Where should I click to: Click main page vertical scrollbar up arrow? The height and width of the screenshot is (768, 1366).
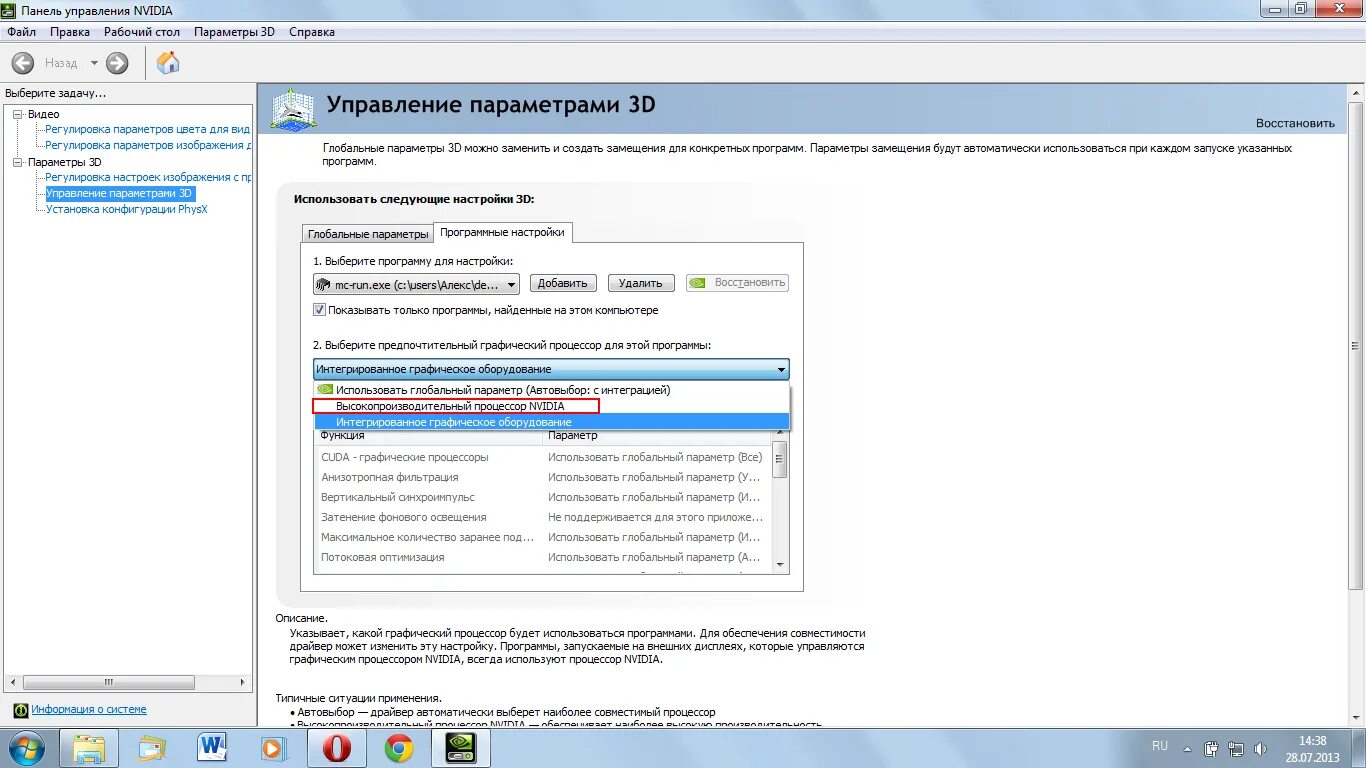[x=1356, y=92]
